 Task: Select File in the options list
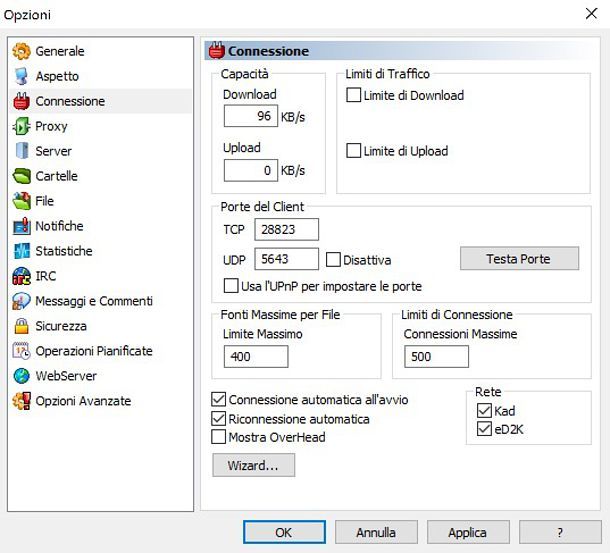click(x=100, y=201)
